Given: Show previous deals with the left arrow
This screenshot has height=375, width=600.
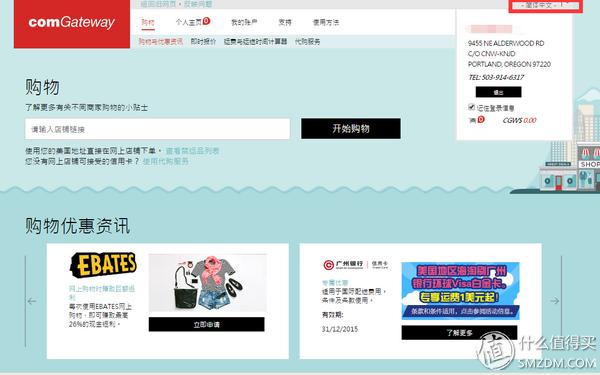Looking at the screenshot, I should click(32, 302).
